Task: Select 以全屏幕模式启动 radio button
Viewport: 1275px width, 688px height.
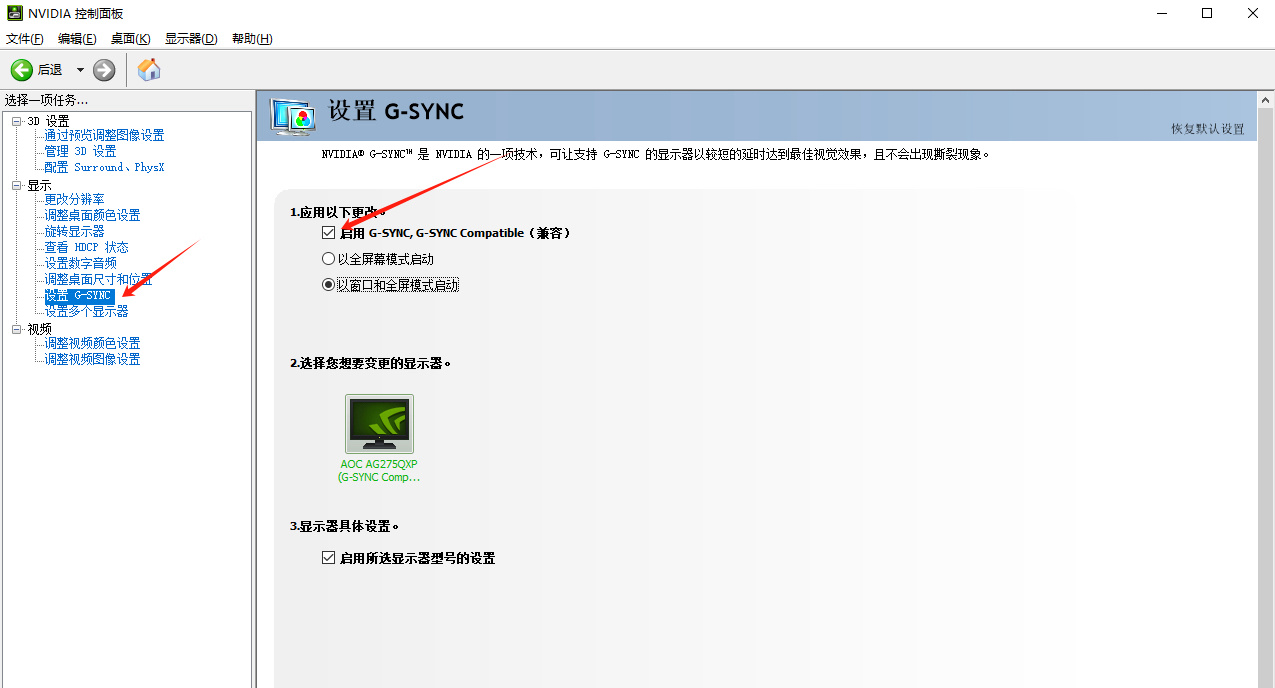Action: 328,259
